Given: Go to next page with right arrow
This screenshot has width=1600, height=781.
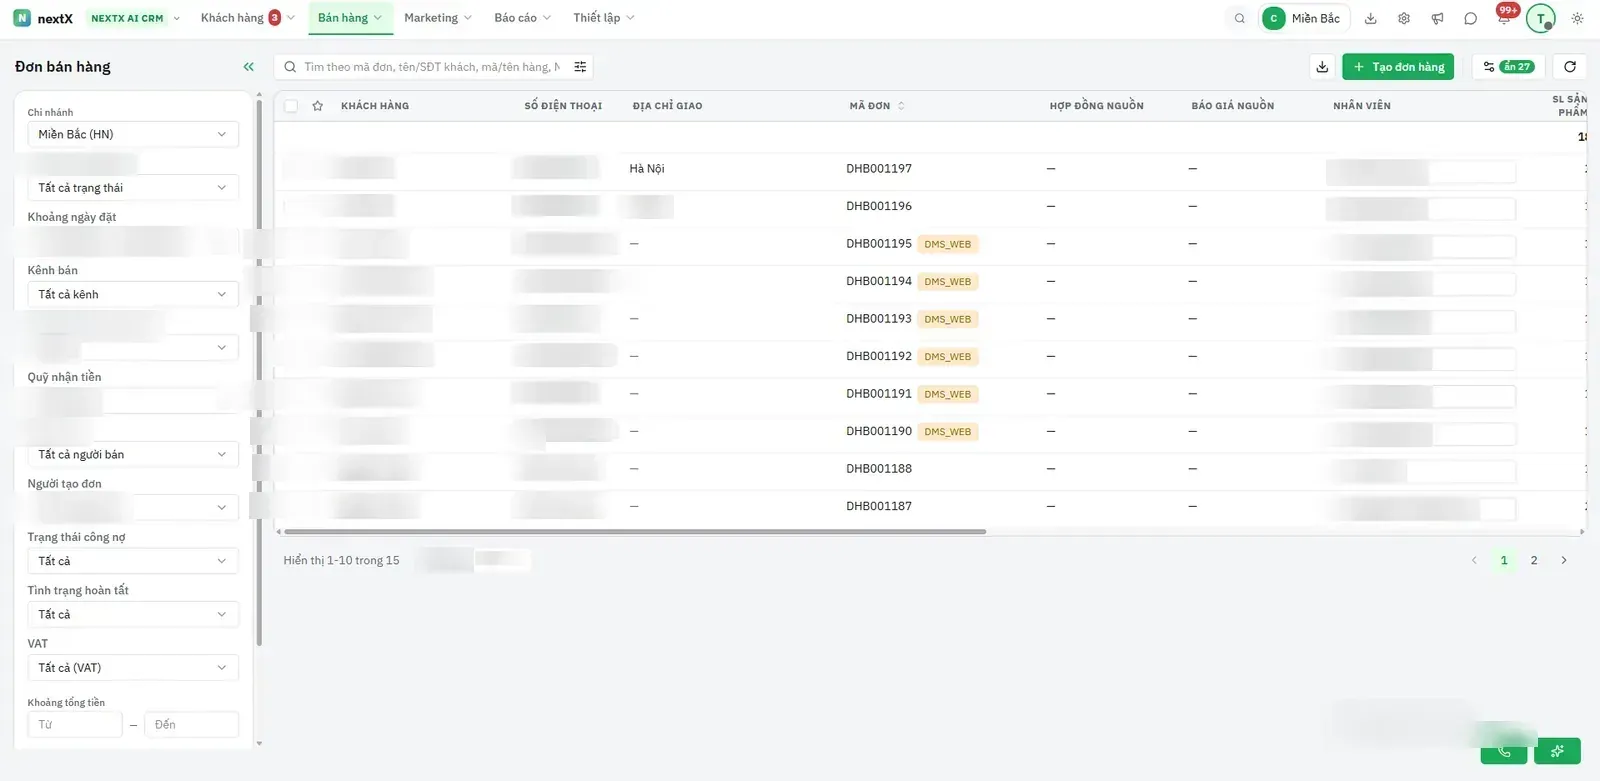Looking at the screenshot, I should 1564,560.
